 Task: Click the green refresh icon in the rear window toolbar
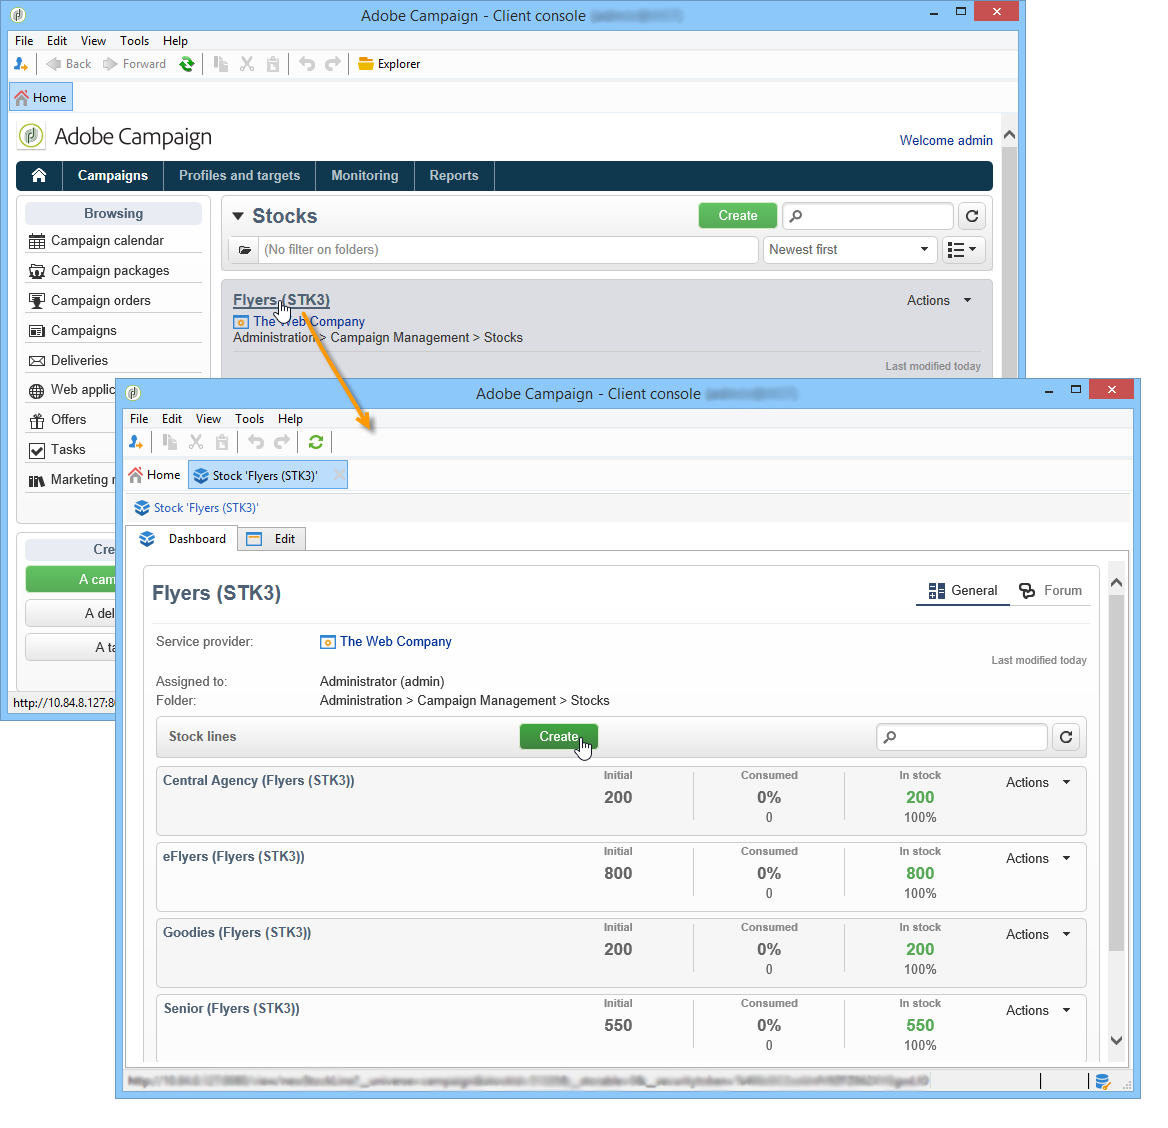(x=187, y=64)
